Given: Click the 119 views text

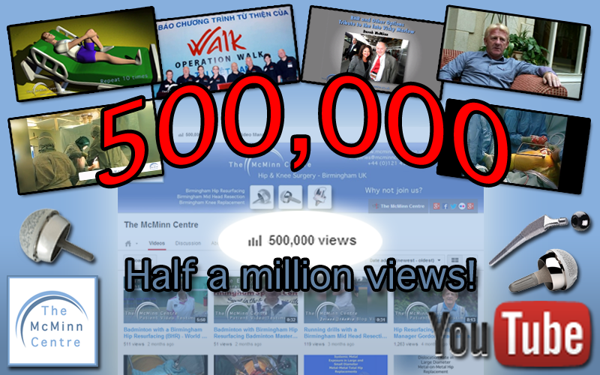Looking at the screenshot, I should [314, 344].
